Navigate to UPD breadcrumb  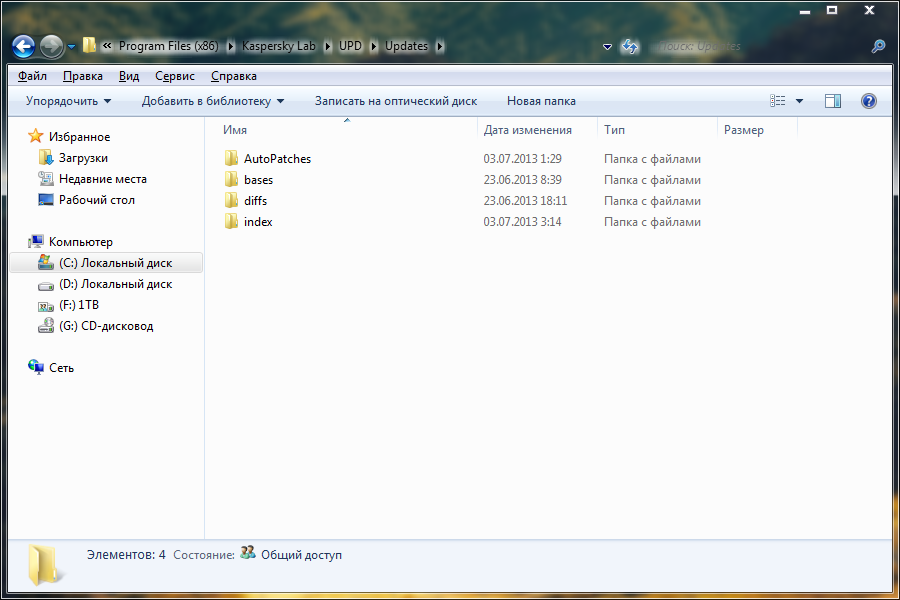point(350,46)
